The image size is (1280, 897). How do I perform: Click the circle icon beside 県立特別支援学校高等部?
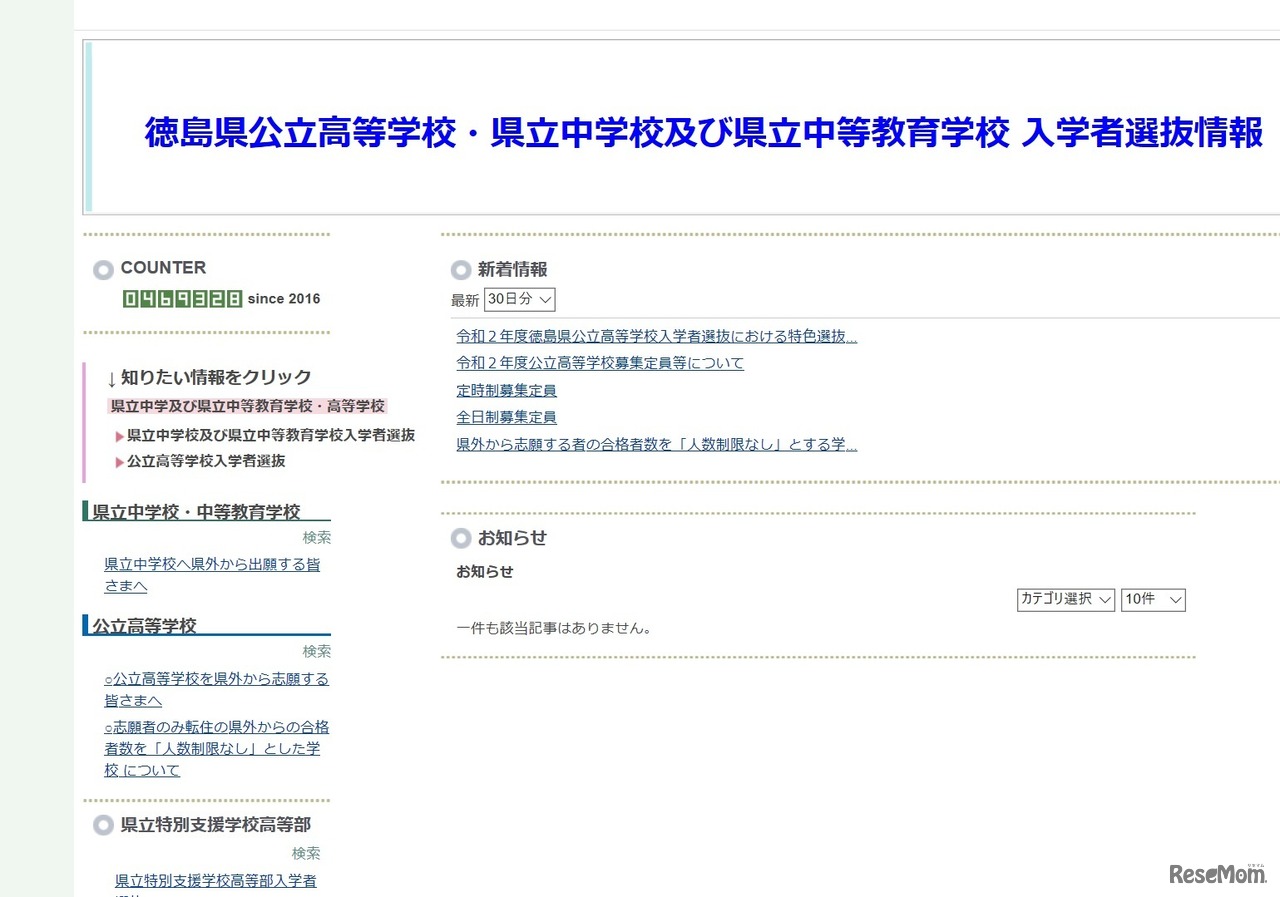coord(103,825)
